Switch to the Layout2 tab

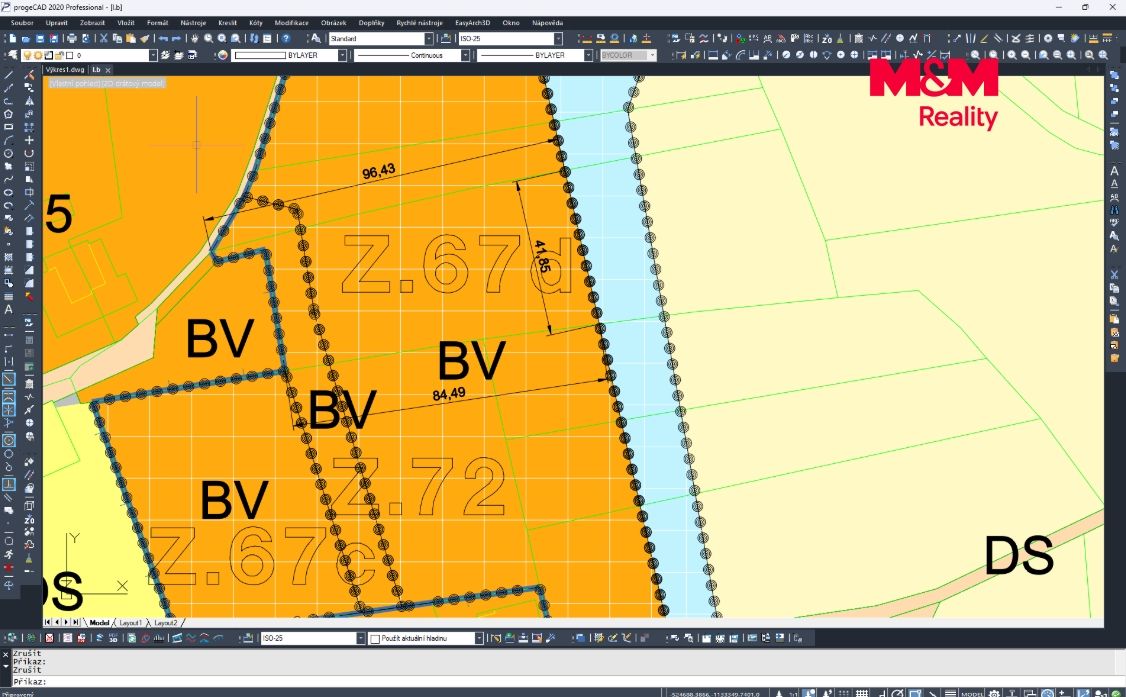[165, 623]
